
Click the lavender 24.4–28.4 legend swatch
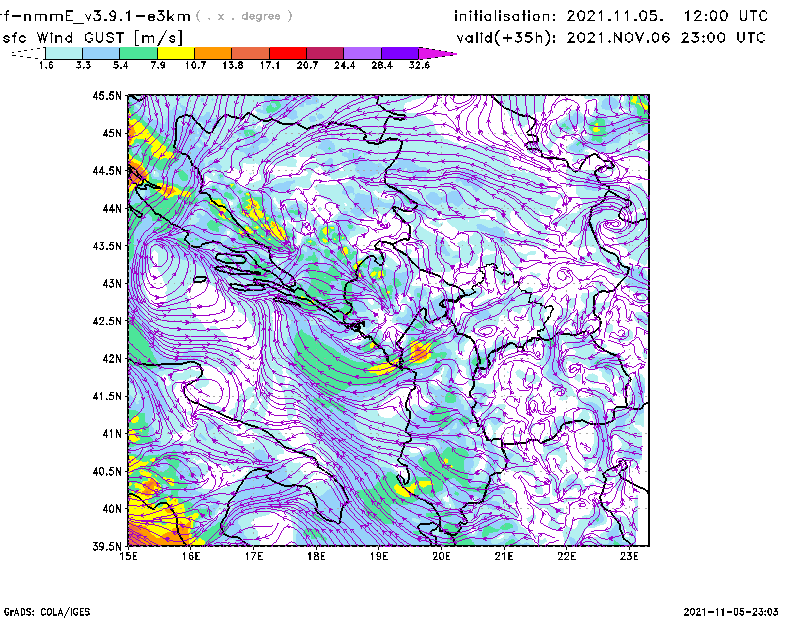coord(363,53)
